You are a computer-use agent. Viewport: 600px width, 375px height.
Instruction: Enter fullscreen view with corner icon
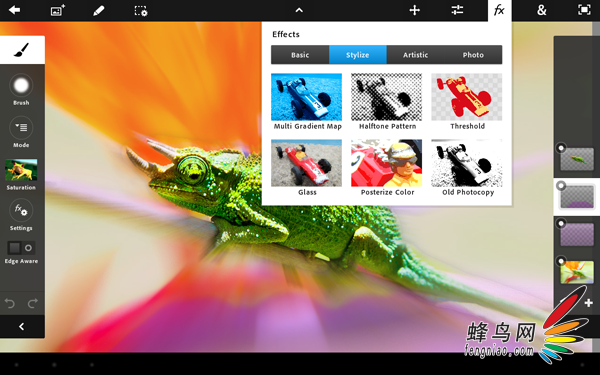584,10
